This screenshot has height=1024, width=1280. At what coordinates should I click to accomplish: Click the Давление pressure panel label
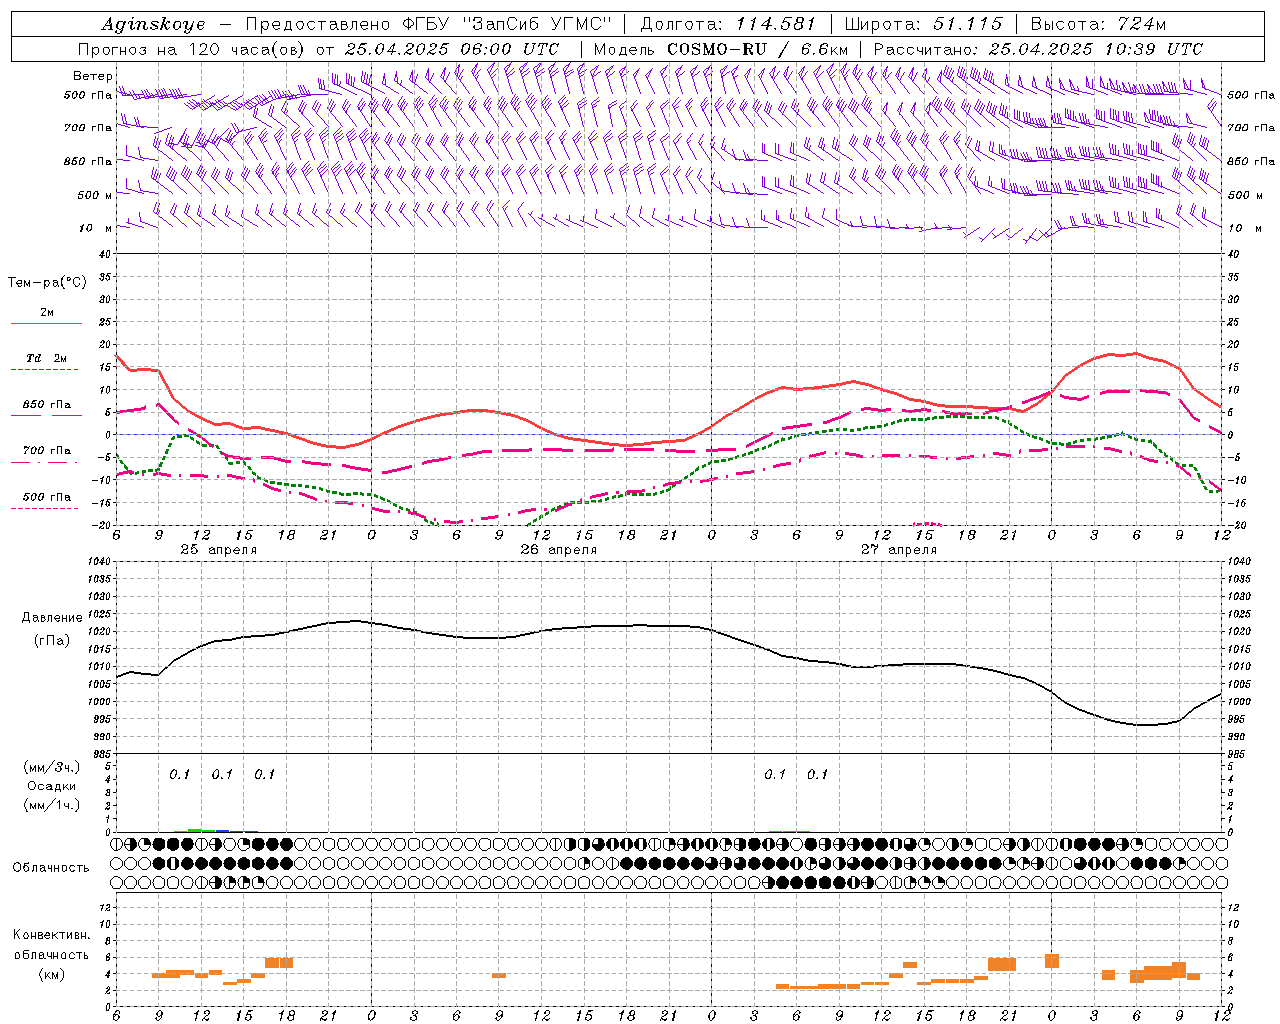click(51, 619)
